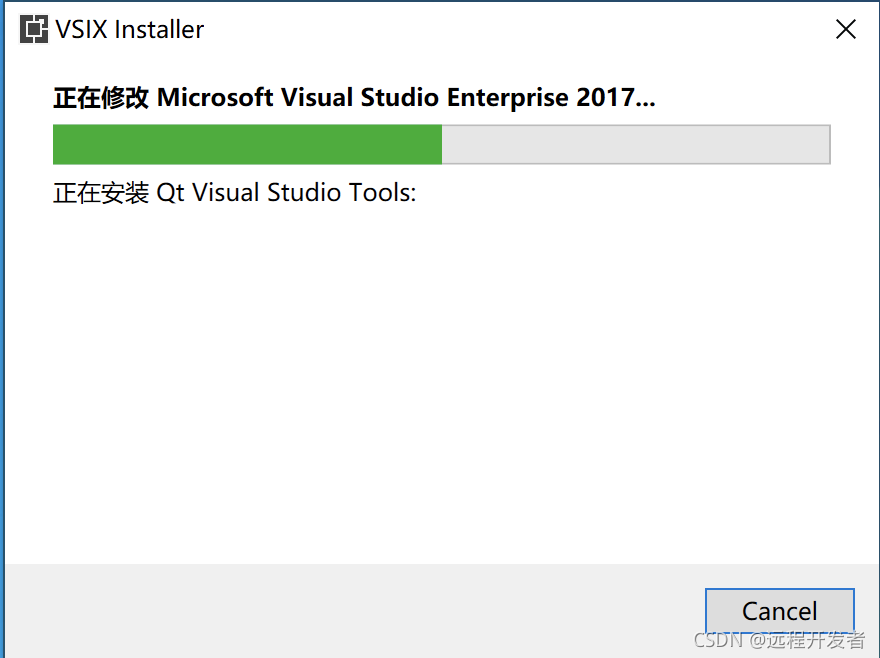Close the VSIX Installer dialog with X
This screenshot has width=880, height=658.
point(845,29)
